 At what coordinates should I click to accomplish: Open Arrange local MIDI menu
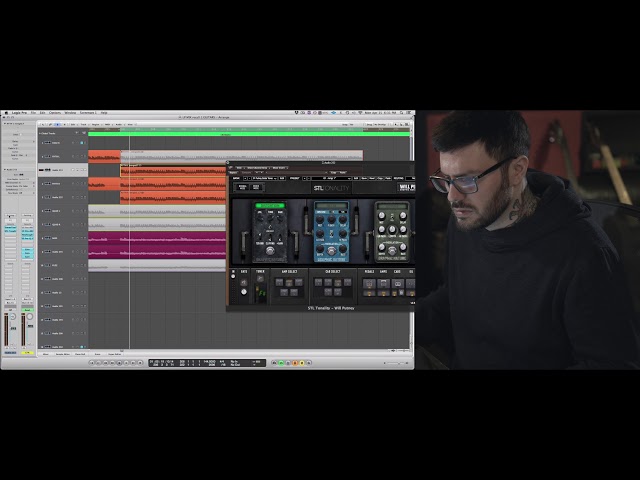107,124
